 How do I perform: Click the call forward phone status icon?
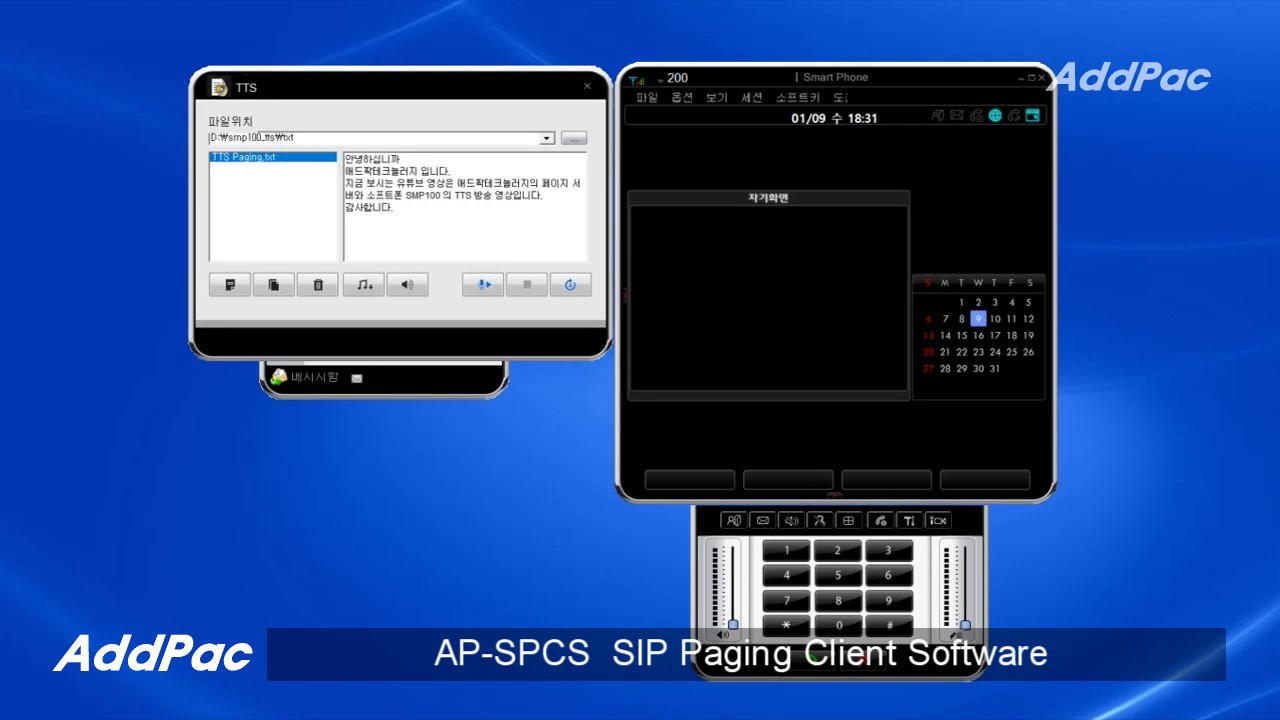(x=976, y=116)
